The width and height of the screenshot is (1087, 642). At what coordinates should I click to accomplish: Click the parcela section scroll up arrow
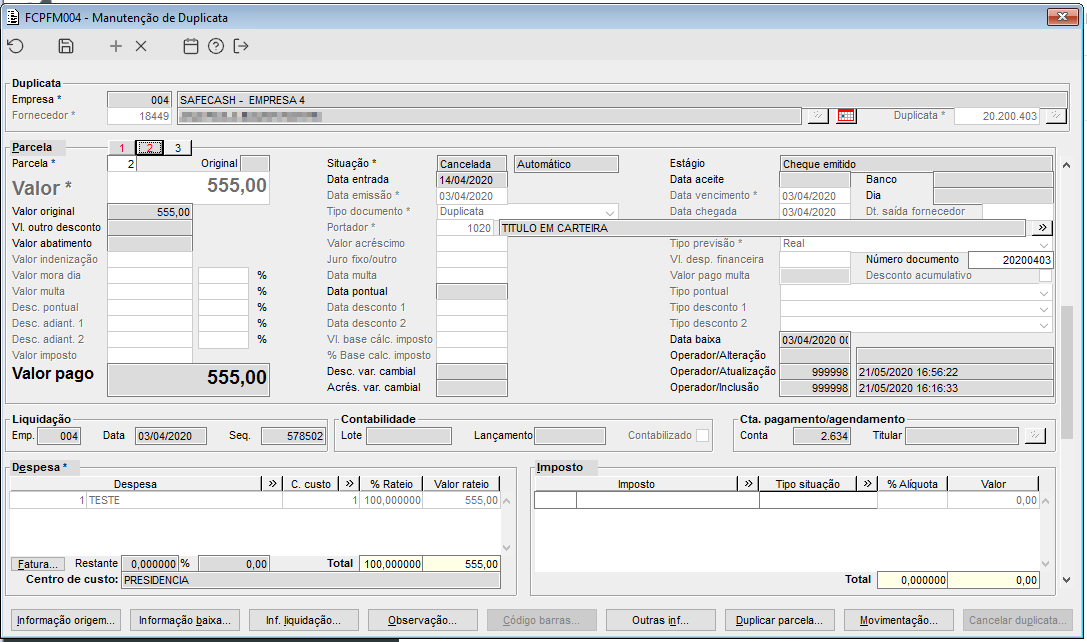pyautogui.click(x=1066, y=165)
